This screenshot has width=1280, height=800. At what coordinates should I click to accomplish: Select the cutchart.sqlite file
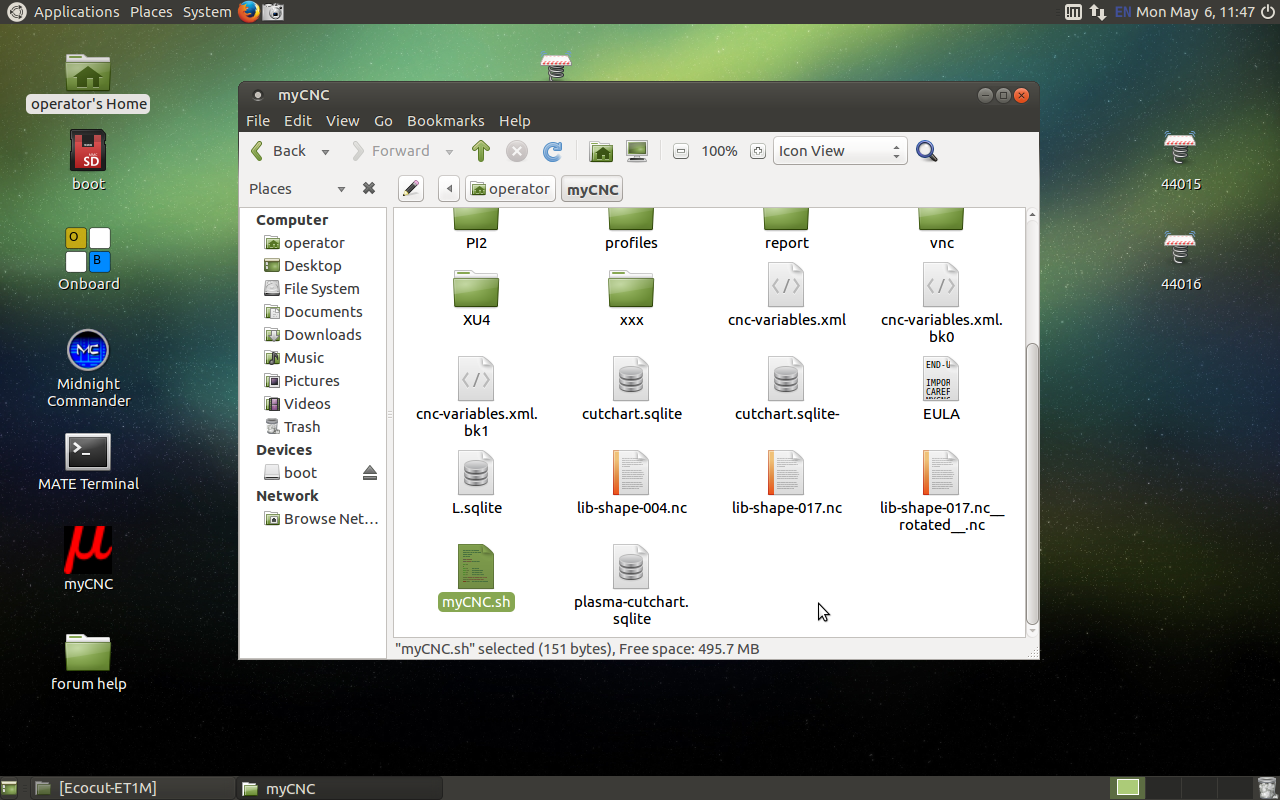click(631, 390)
